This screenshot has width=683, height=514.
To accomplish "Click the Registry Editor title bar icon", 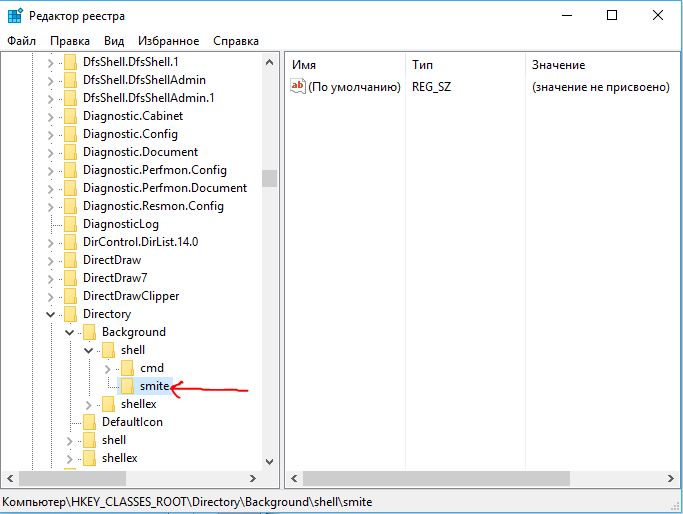I will (x=15, y=16).
